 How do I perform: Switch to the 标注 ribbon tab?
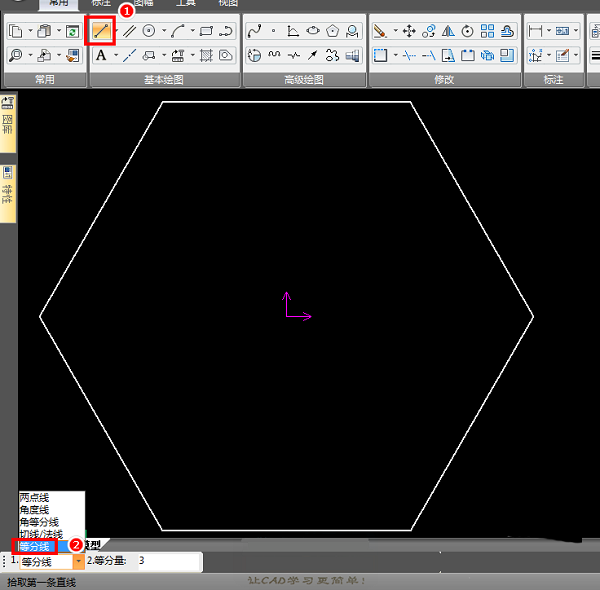click(101, 3)
